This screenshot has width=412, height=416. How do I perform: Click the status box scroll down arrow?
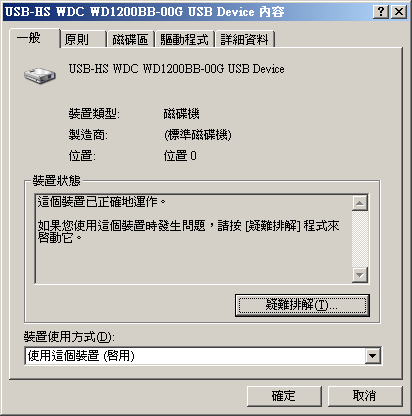tap(360, 275)
